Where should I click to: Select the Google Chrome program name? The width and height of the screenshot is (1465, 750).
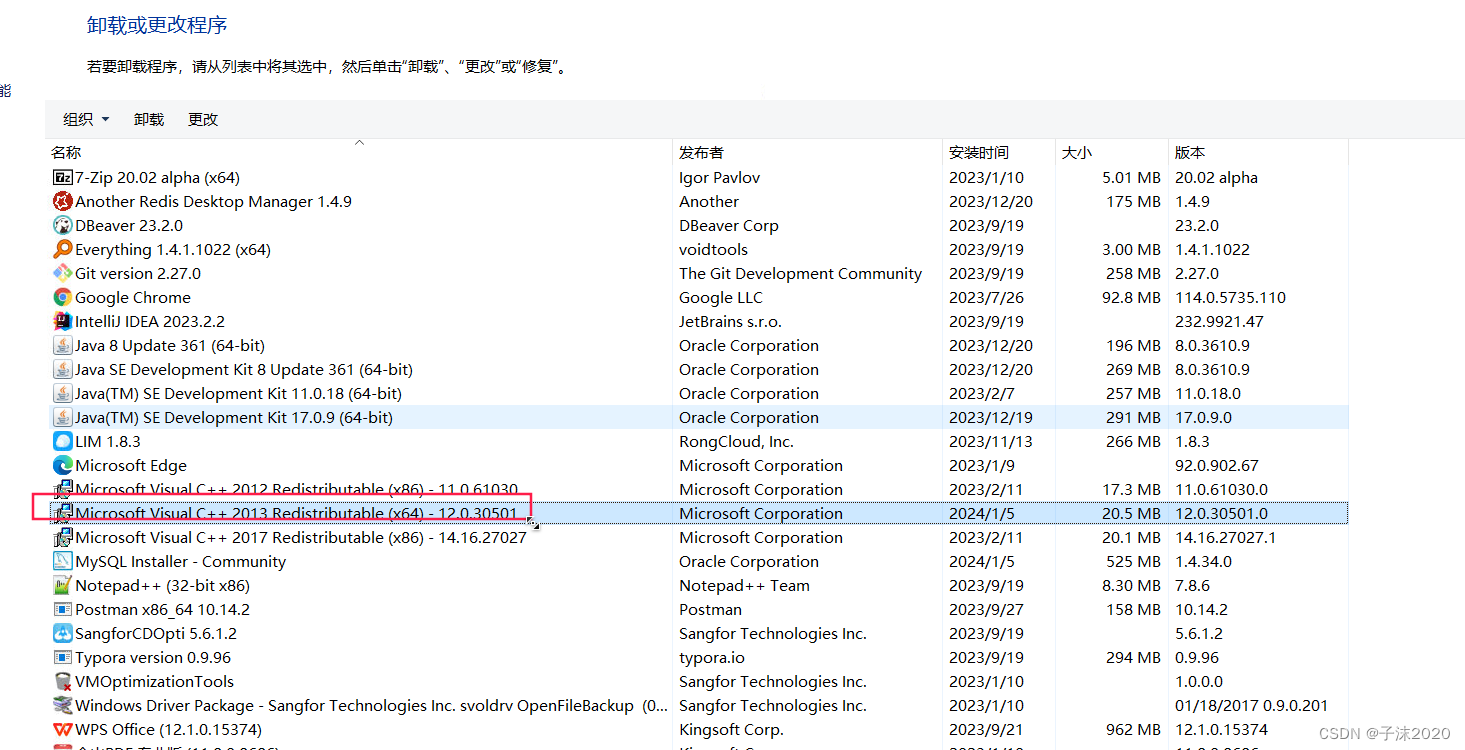(x=132, y=297)
